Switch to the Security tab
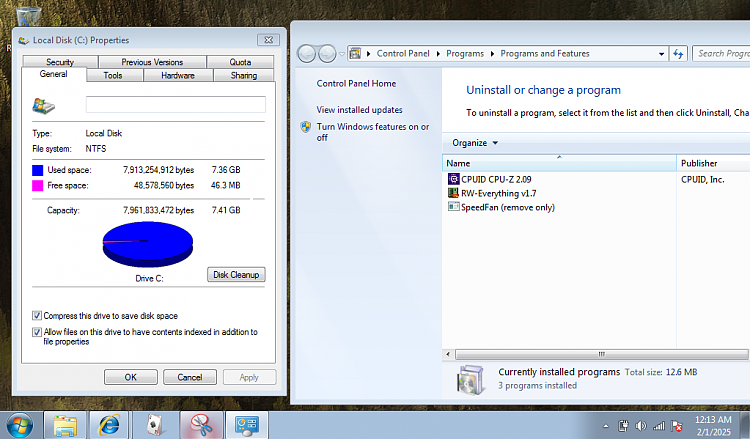The width and height of the screenshot is (750, 439). tap(60, 62)
